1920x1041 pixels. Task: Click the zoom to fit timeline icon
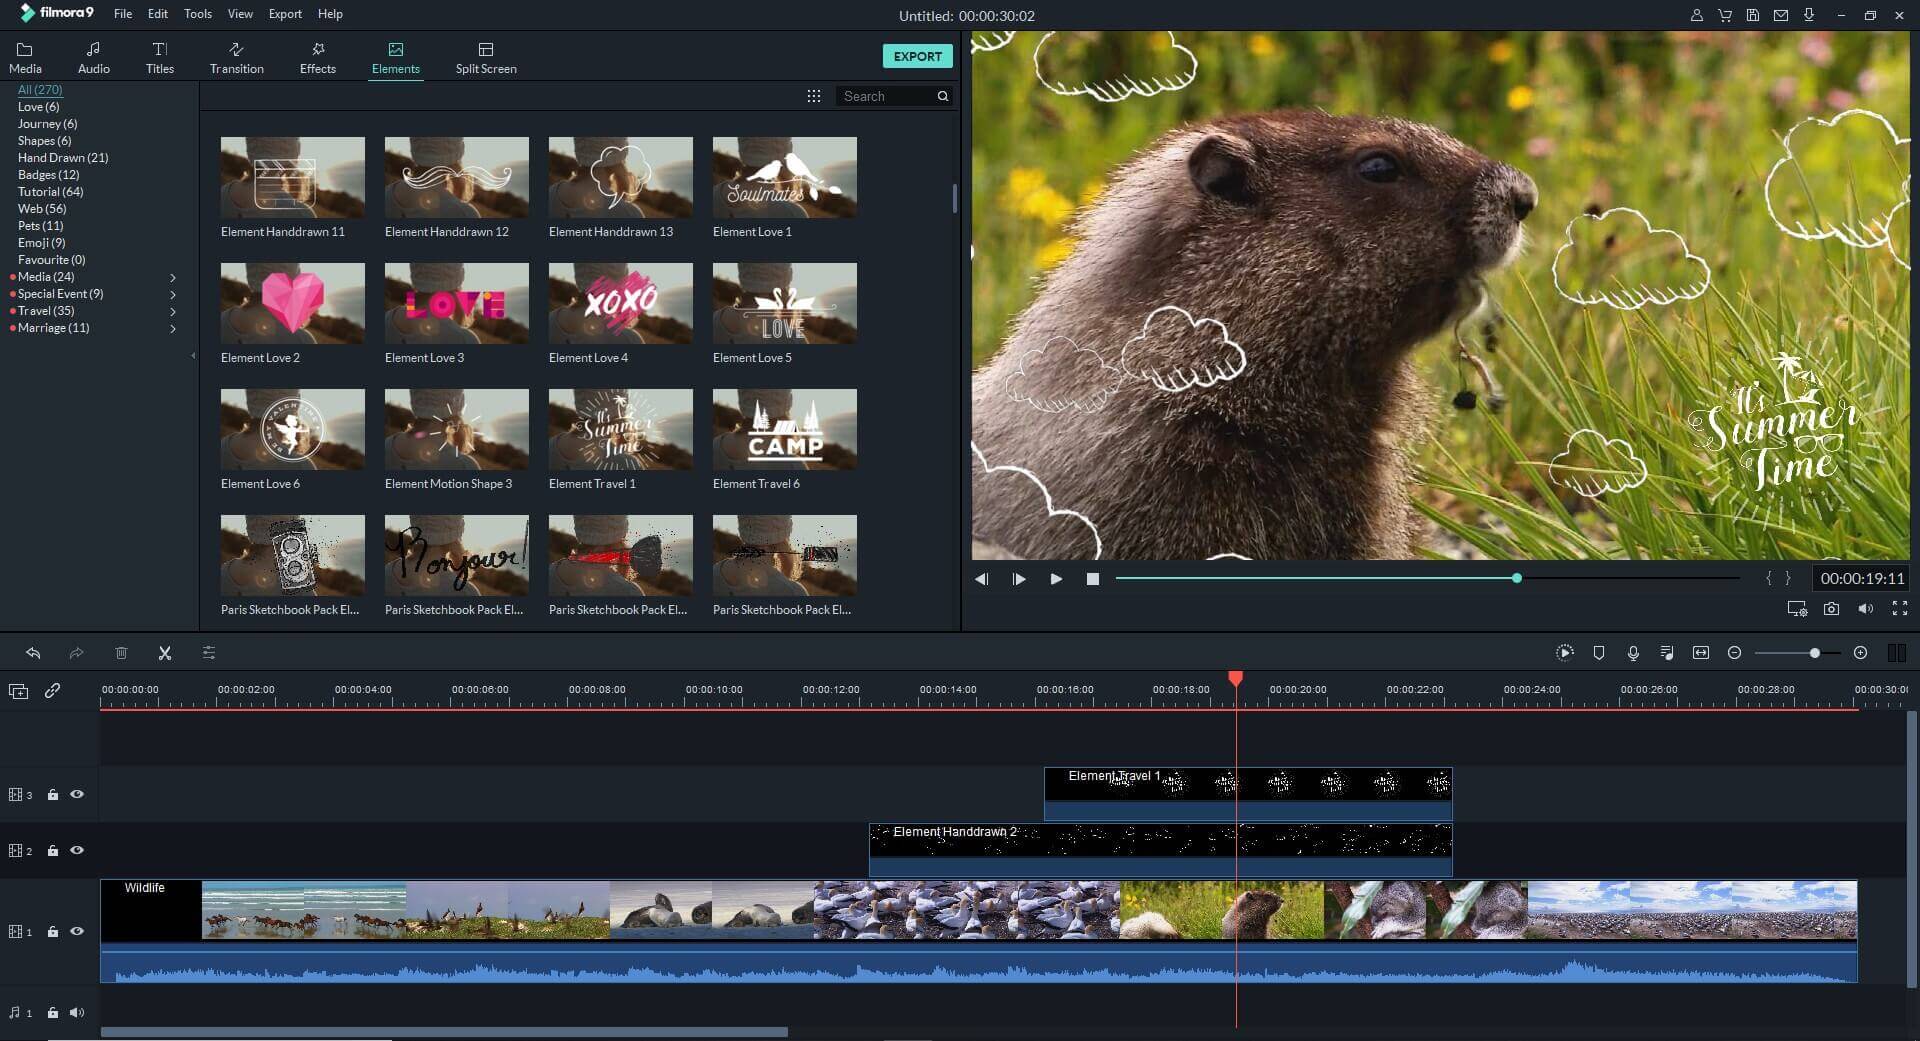click(x=1701, y=652)
